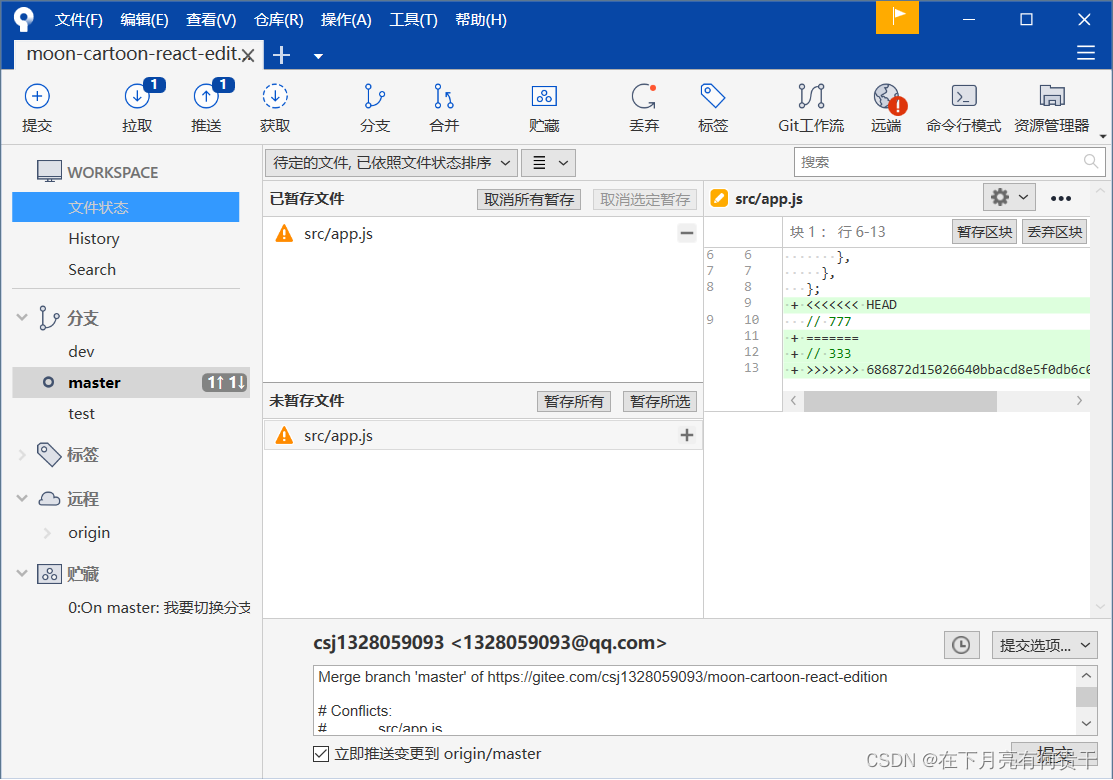The image size is (1113, 780).
Task: Unstage src/app.js with the minus icon
Action: [x=686, y=233]
